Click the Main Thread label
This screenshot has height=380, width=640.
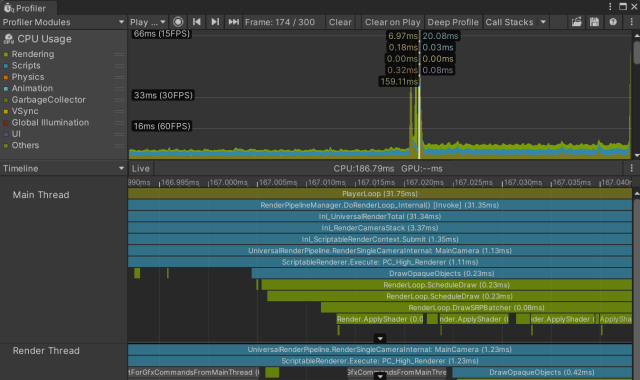[41, 195]
